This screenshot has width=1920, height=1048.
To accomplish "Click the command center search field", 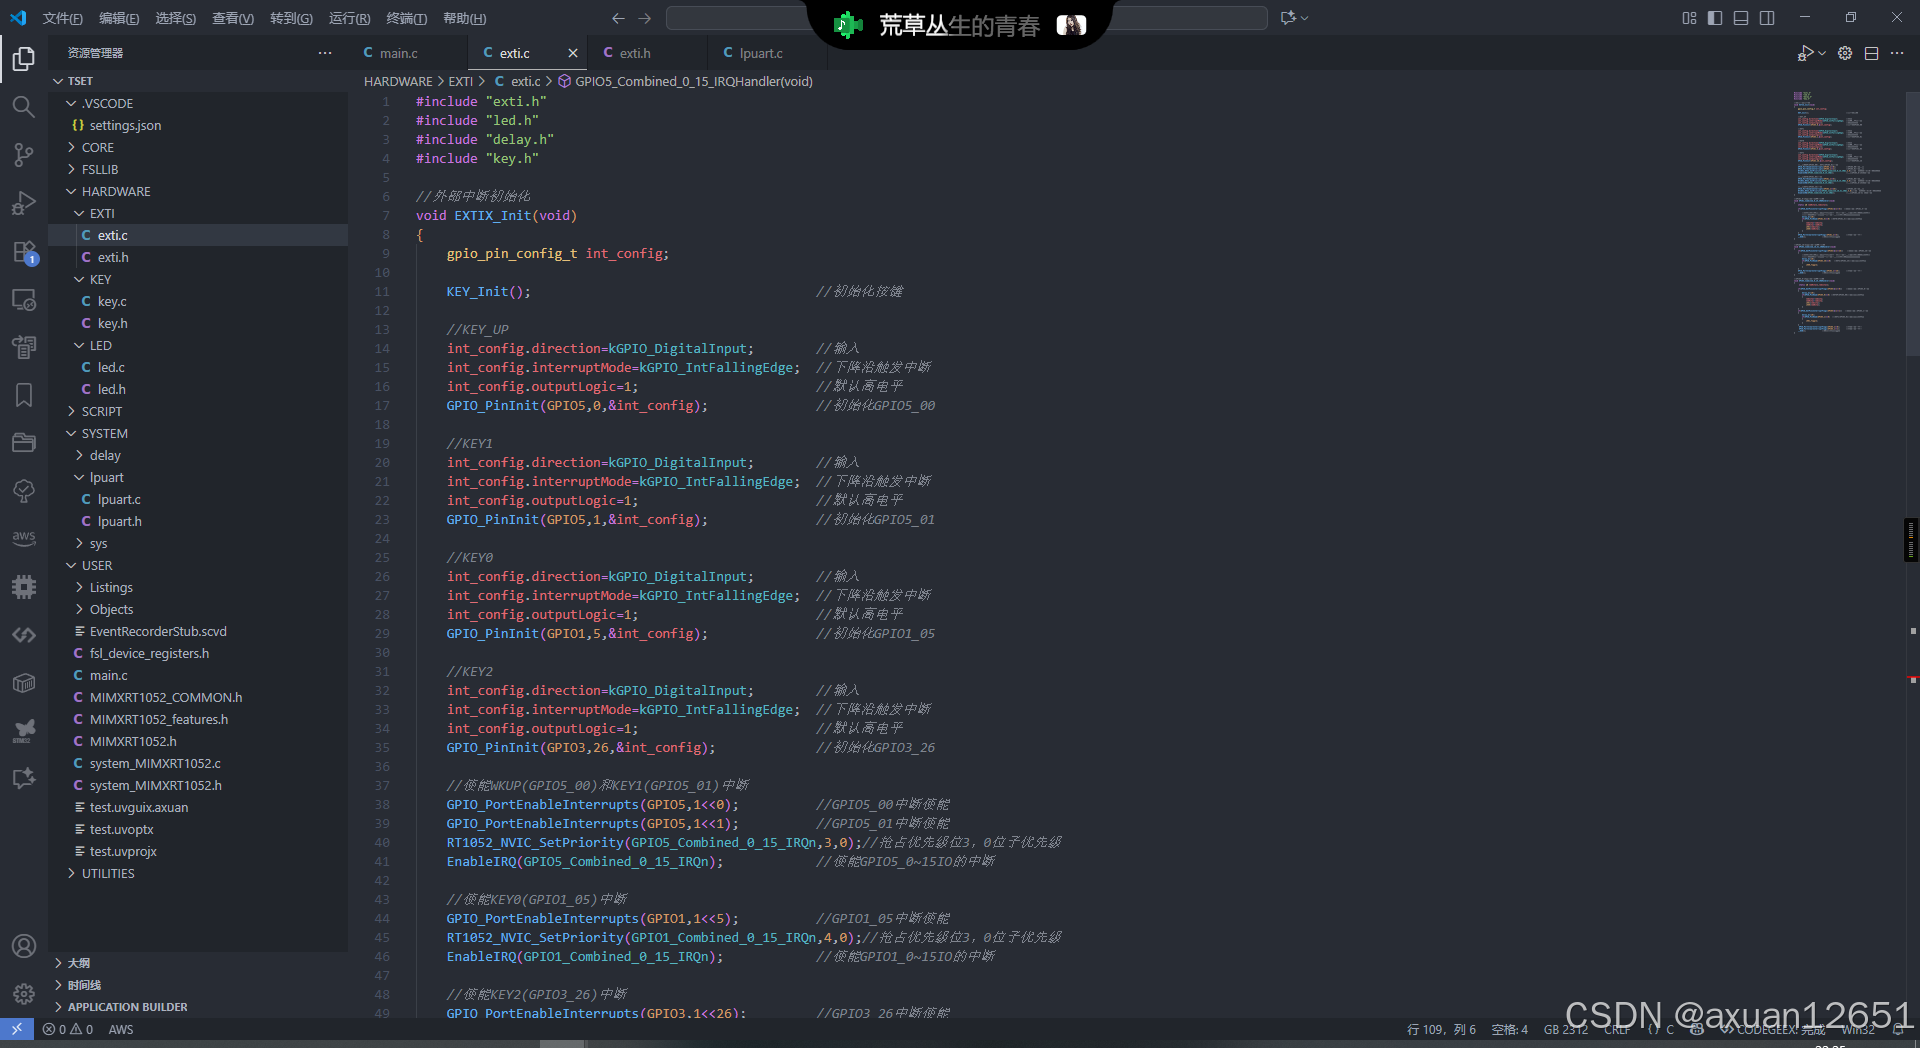I will (x=967, y=18).
